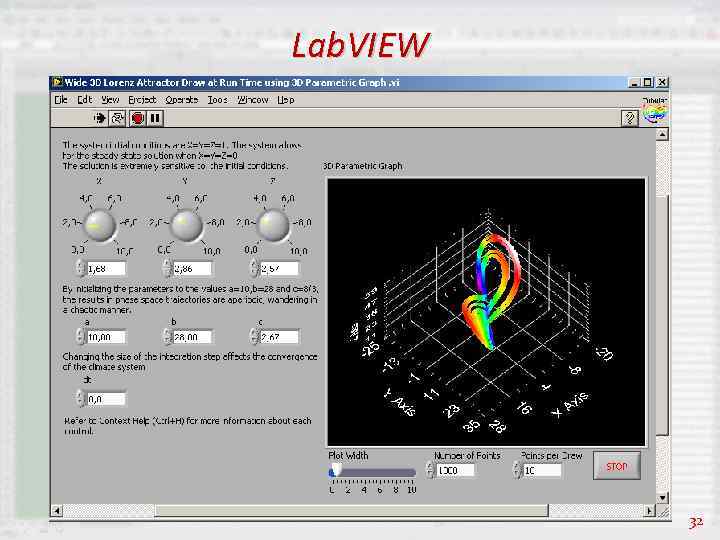Click parameter c field showing 2,67
This screenshot has height=540, width=720.
(279, 337)
